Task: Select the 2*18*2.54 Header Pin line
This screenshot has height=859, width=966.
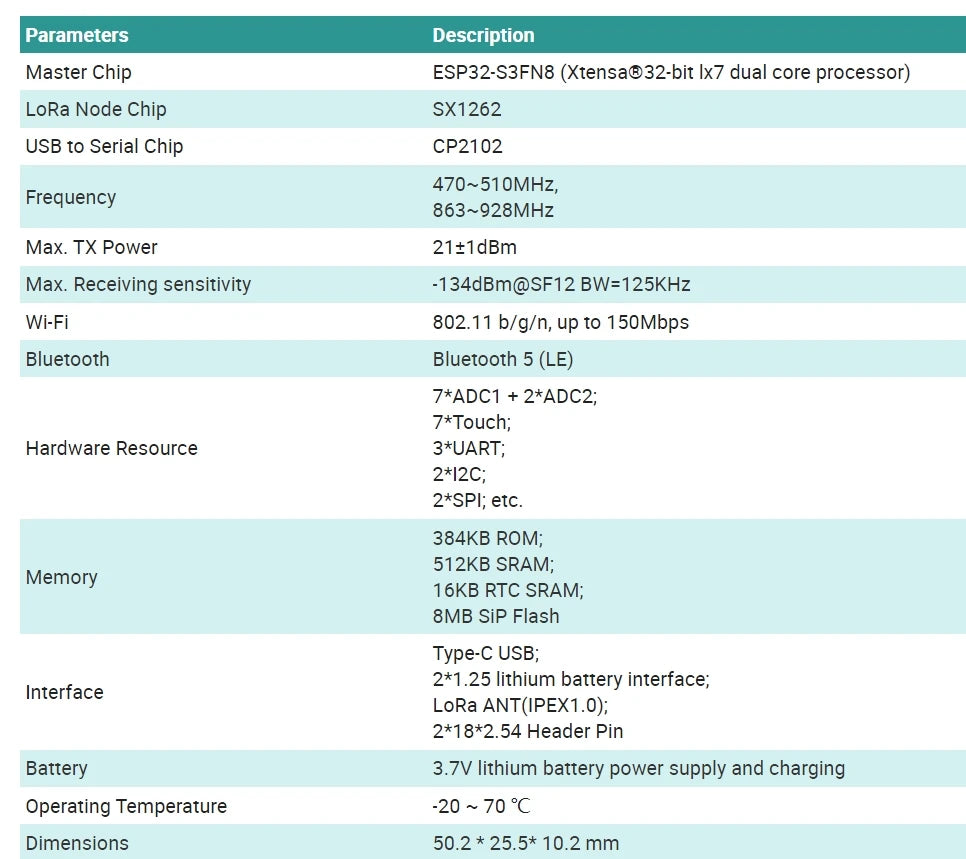Action: (527, 731)
